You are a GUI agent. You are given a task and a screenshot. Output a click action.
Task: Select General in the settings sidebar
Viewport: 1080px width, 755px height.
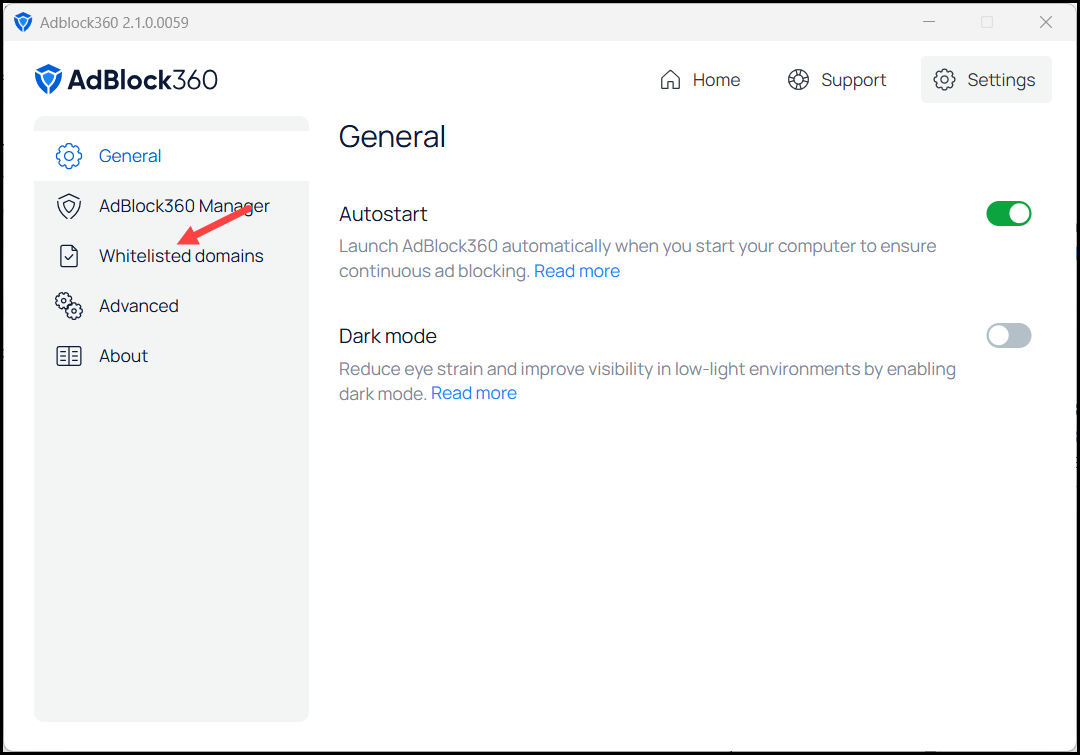(172, 156)
